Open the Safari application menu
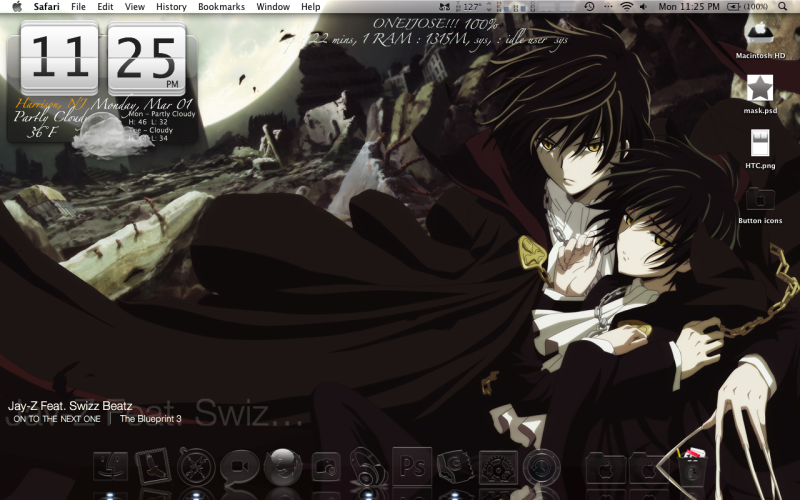Viewport: 800px width, 500px height. [x=46, y=7]
